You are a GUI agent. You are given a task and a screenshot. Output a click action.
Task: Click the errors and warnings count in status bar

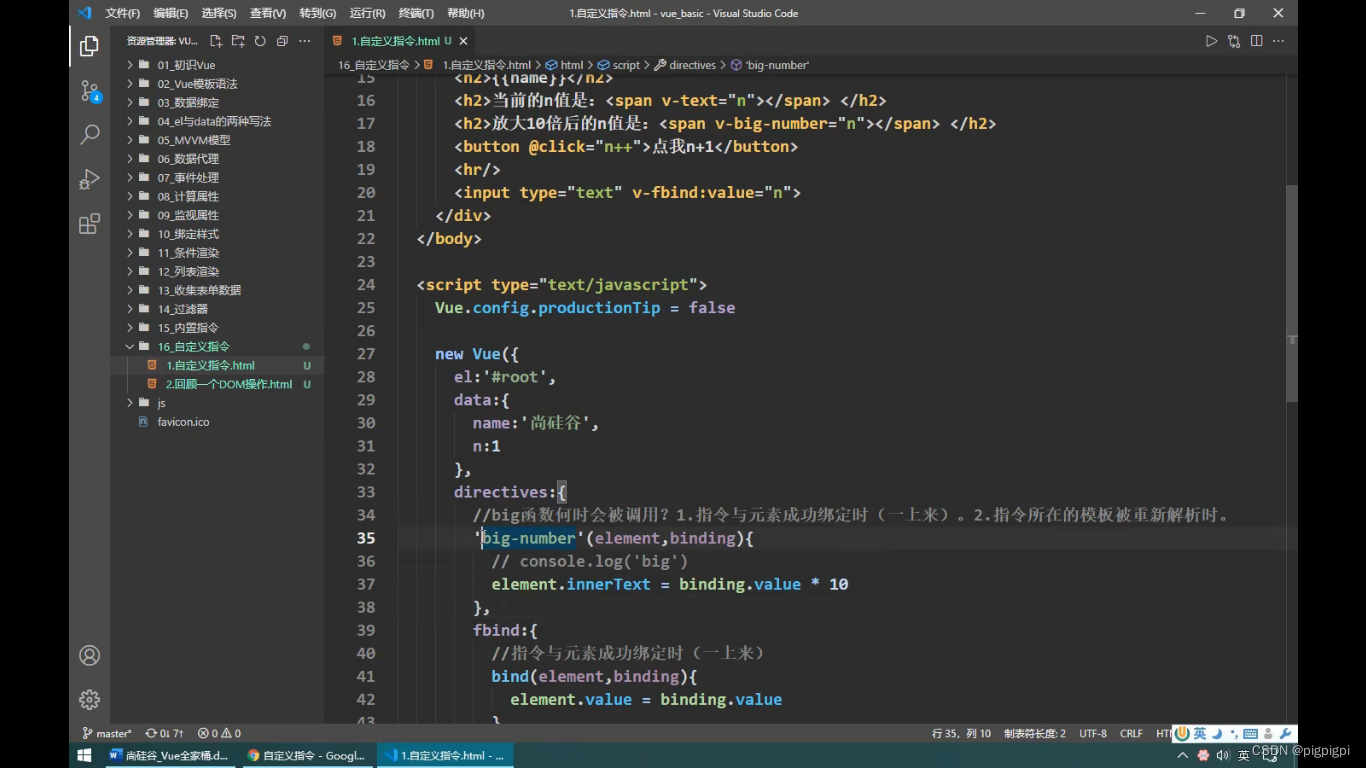219,733
